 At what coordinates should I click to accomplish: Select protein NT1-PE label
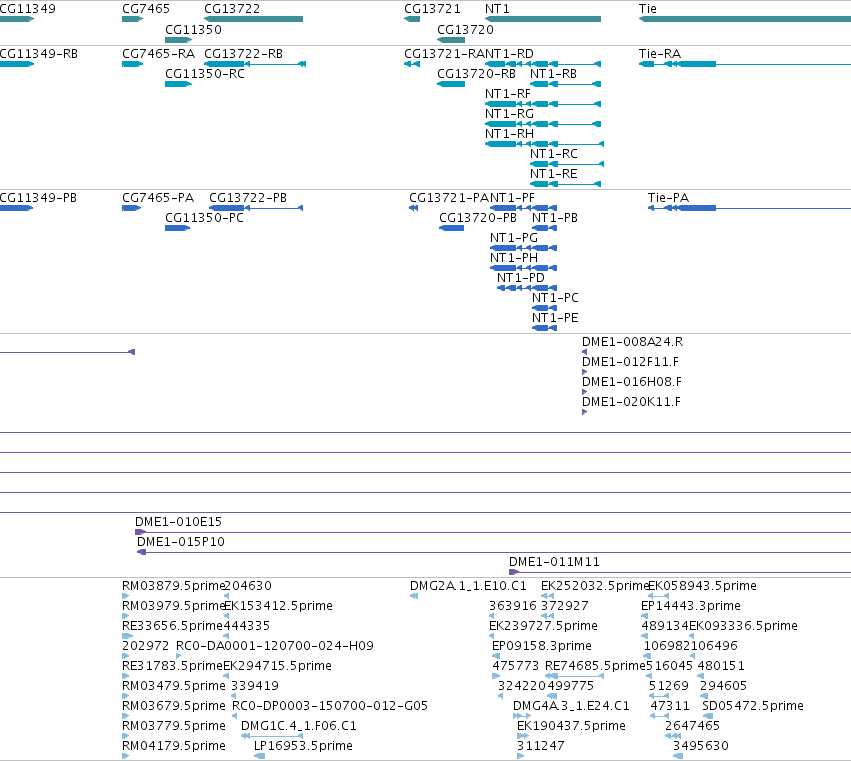coord(555,318)
